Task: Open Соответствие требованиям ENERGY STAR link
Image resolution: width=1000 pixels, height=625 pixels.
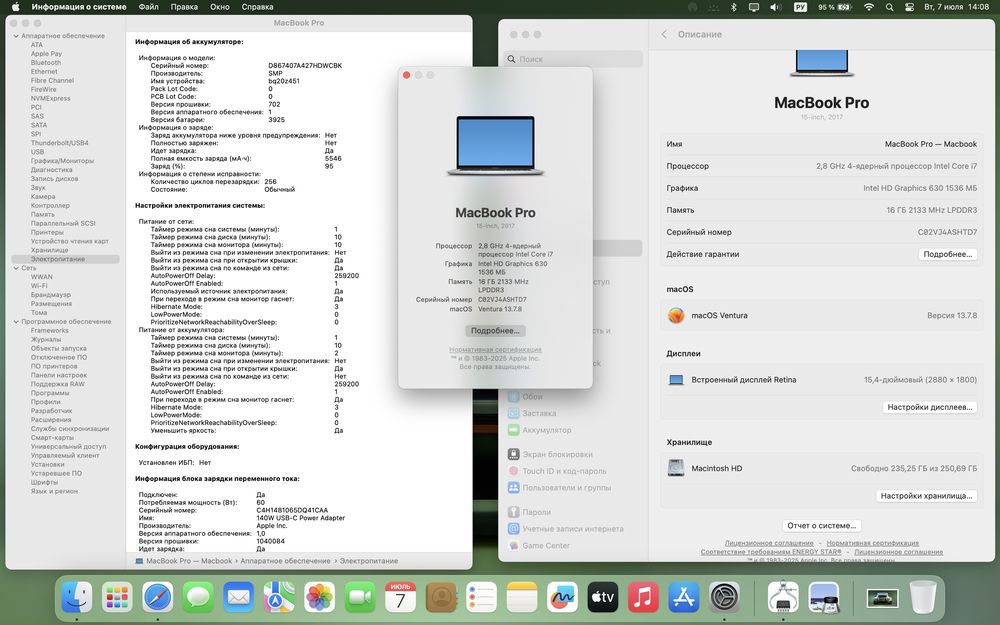Action: (771, 552)
